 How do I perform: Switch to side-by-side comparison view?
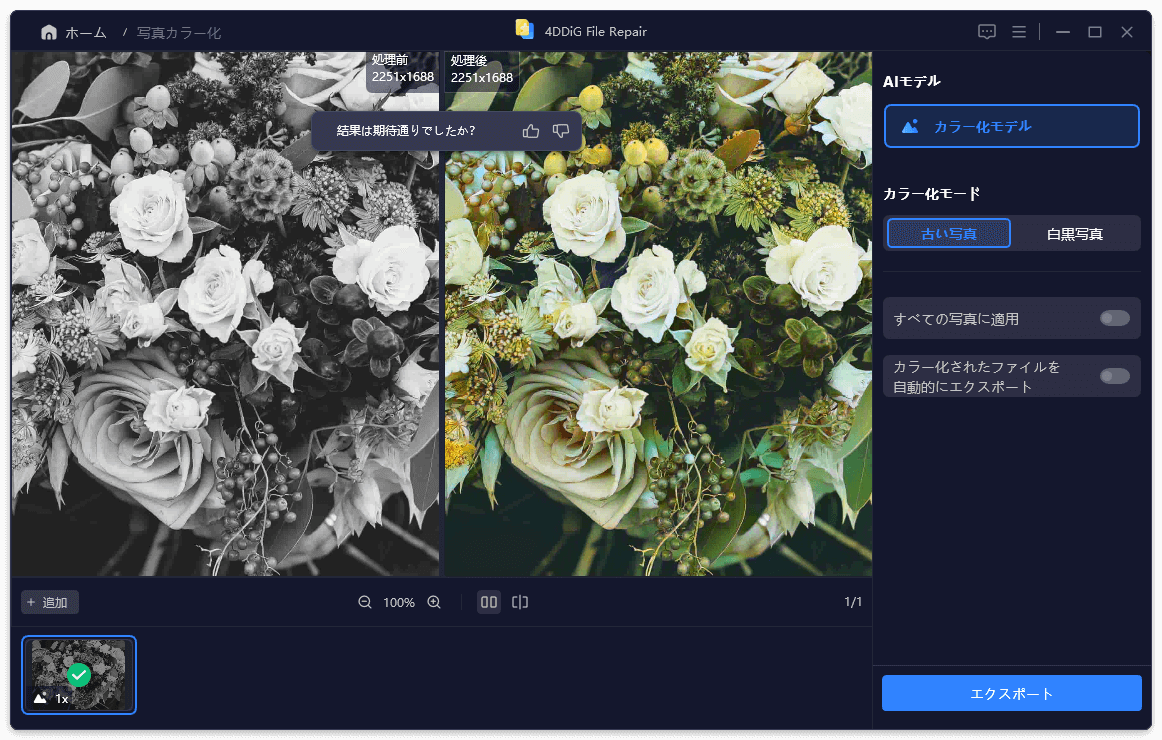point(488,602)
